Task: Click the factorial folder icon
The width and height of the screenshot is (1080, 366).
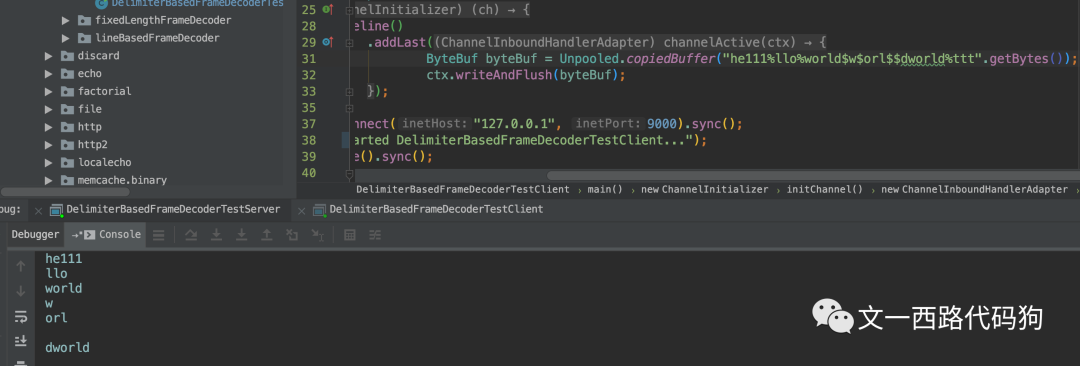Action: 67,91
